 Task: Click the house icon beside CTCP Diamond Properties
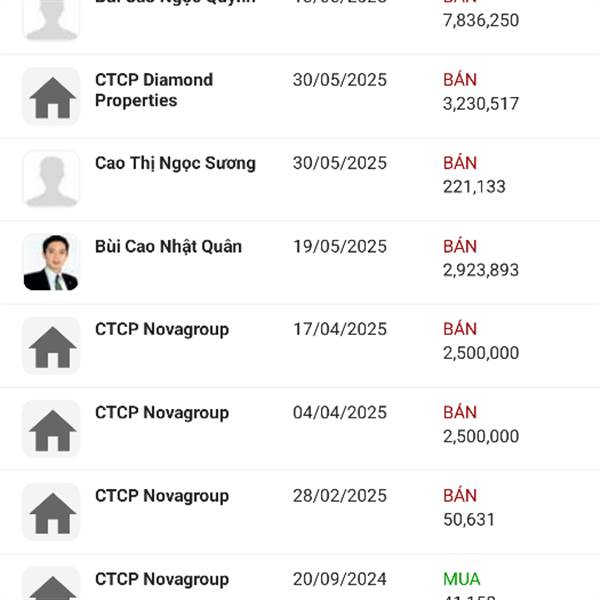[x=51, y=96]
